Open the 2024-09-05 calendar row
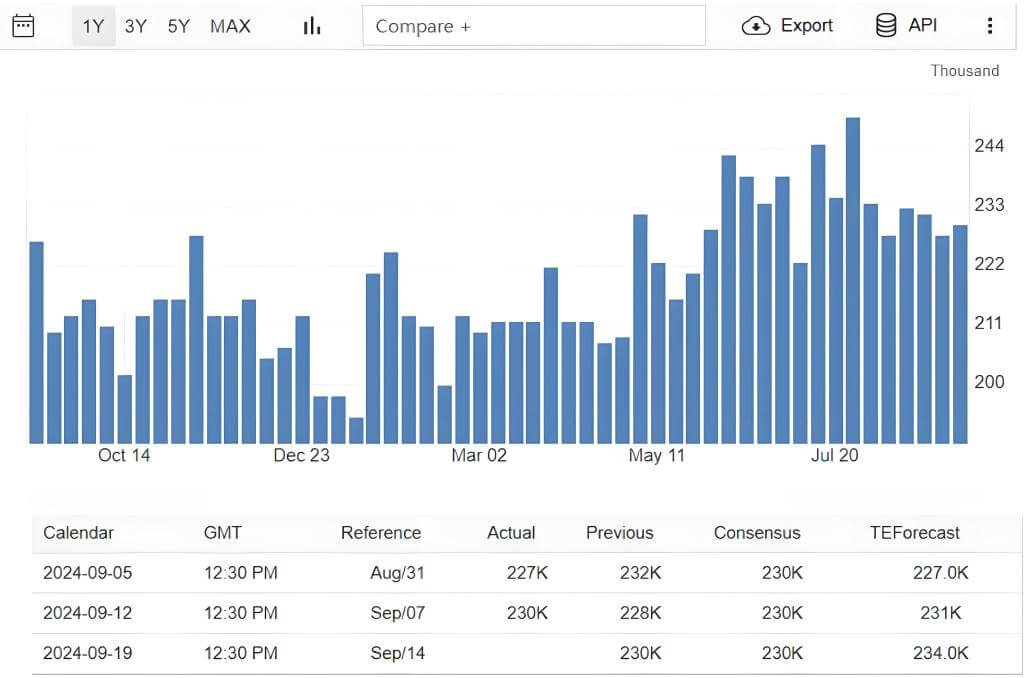The width and height of the screenshot is (1024, 678). point(87,573)
